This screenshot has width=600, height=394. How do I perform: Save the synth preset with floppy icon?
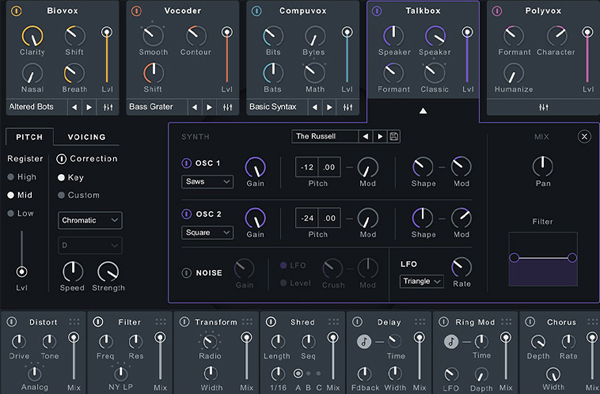394,137
